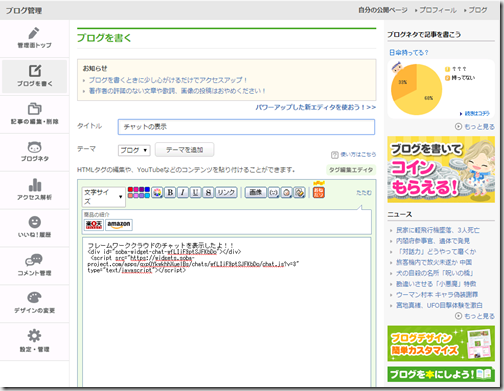Open デザインの変更 palette icon
This screenshot has height=391, width=504.
pyautogui.click(x=34, y=298)
